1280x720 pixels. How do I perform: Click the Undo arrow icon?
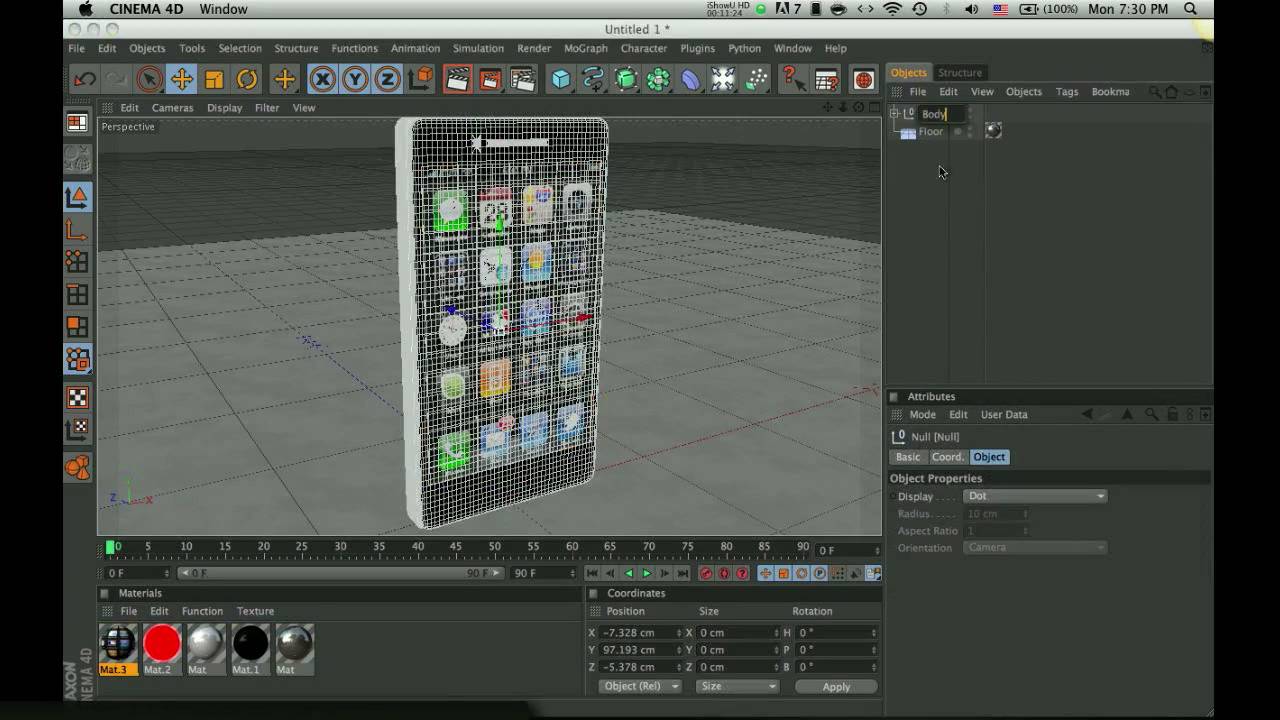(x=85, y=79)
